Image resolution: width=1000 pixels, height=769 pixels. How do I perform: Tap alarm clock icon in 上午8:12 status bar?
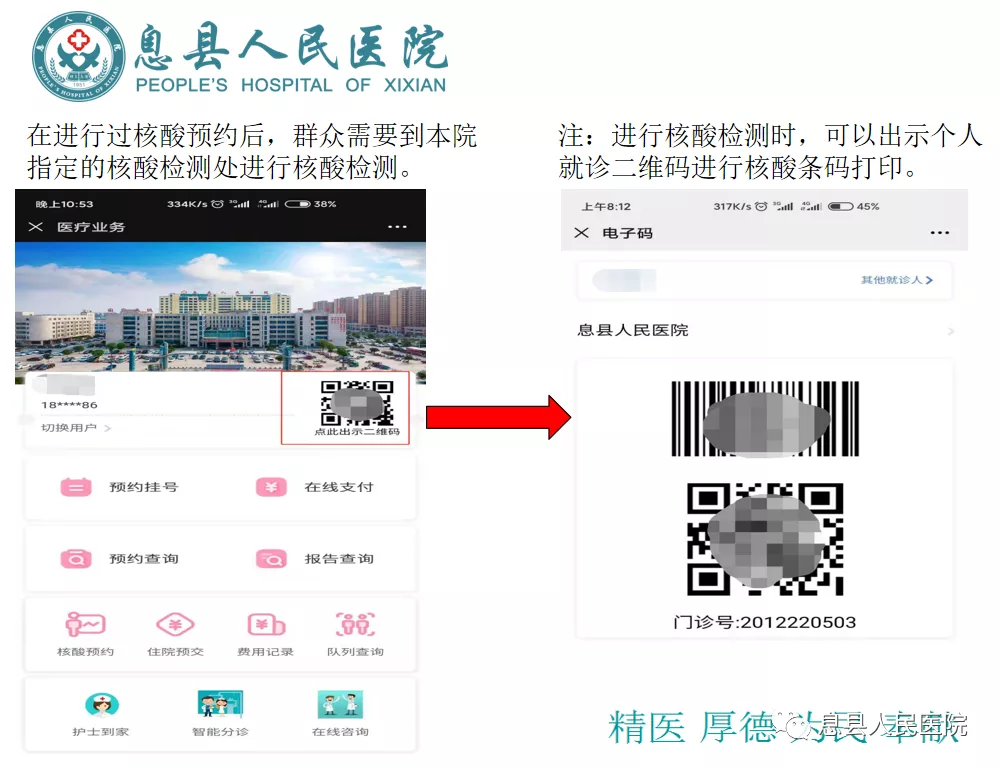point(761,207)
